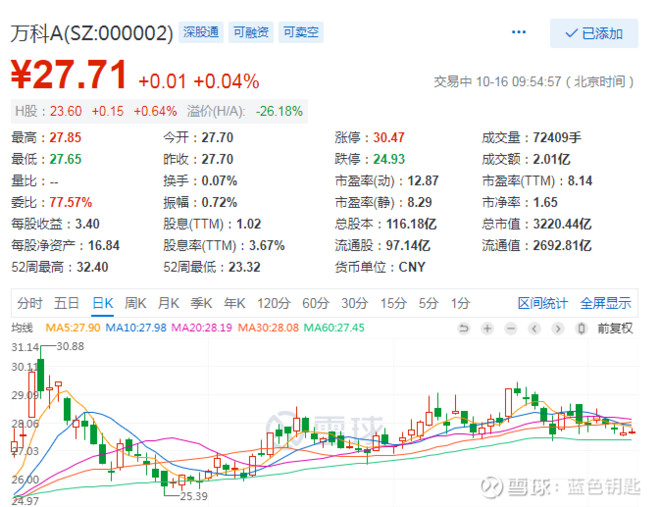Select the 年K chart tab
The height and width of the screenshot is (507, 660).
(234, 303)
